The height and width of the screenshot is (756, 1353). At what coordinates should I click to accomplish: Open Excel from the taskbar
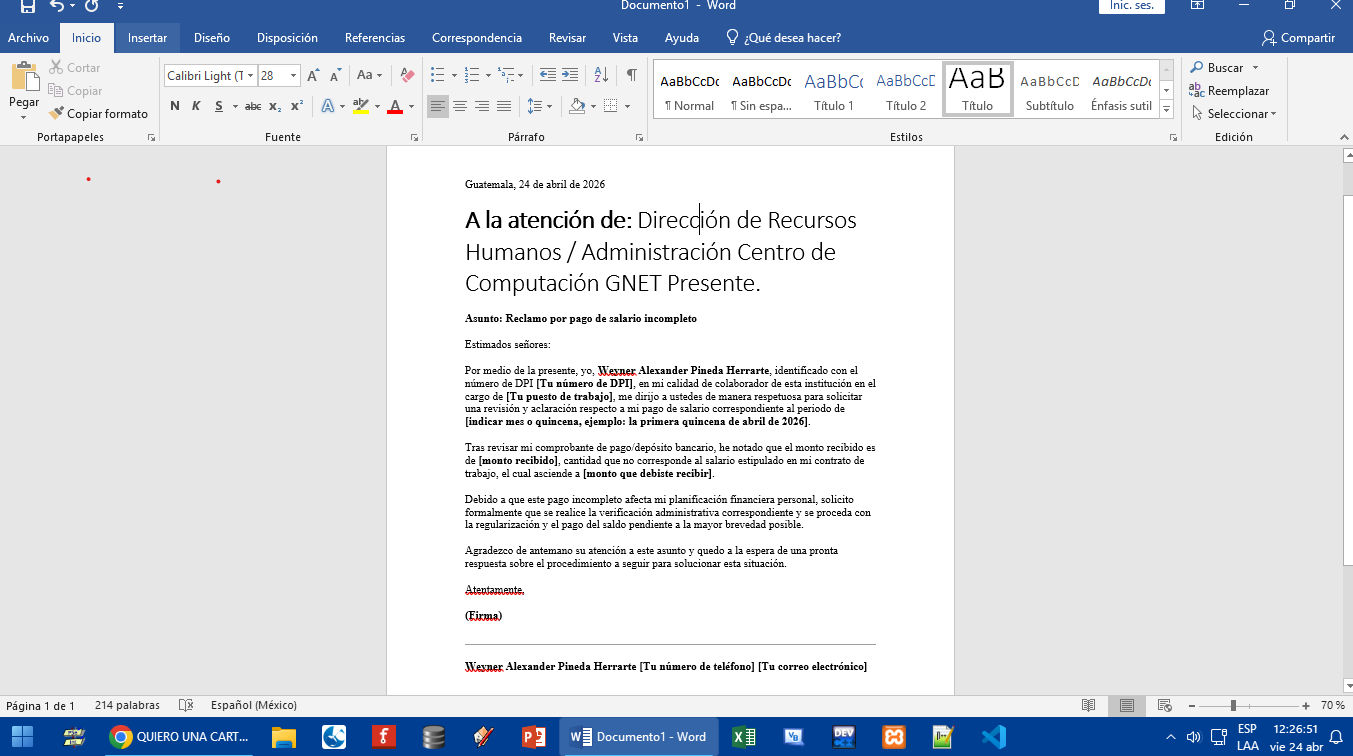click(x=743, y=737)
